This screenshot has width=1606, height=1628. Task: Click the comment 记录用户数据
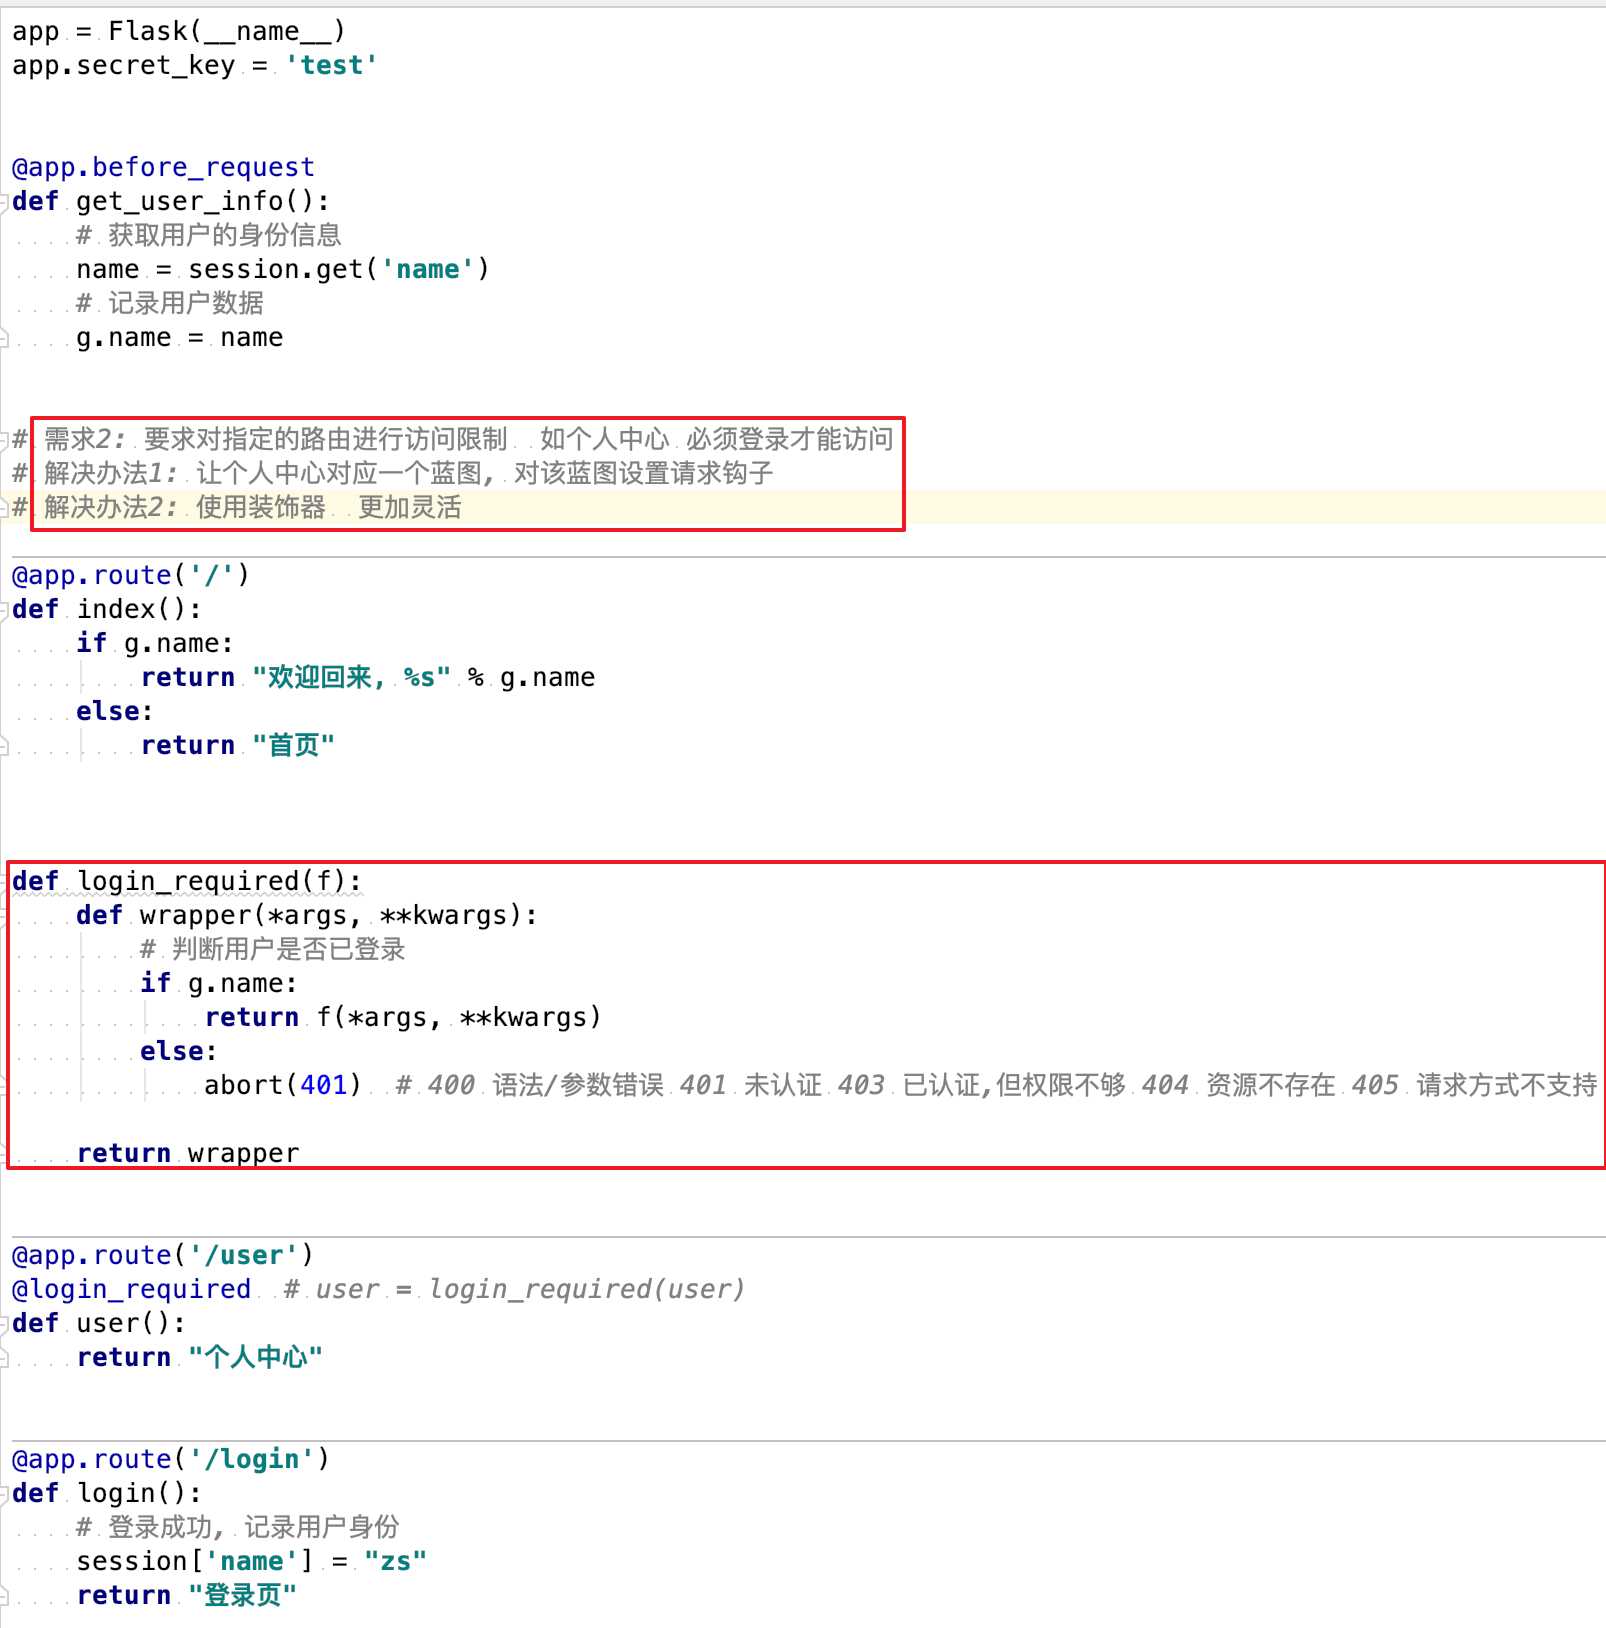click(x=170, y=303)
